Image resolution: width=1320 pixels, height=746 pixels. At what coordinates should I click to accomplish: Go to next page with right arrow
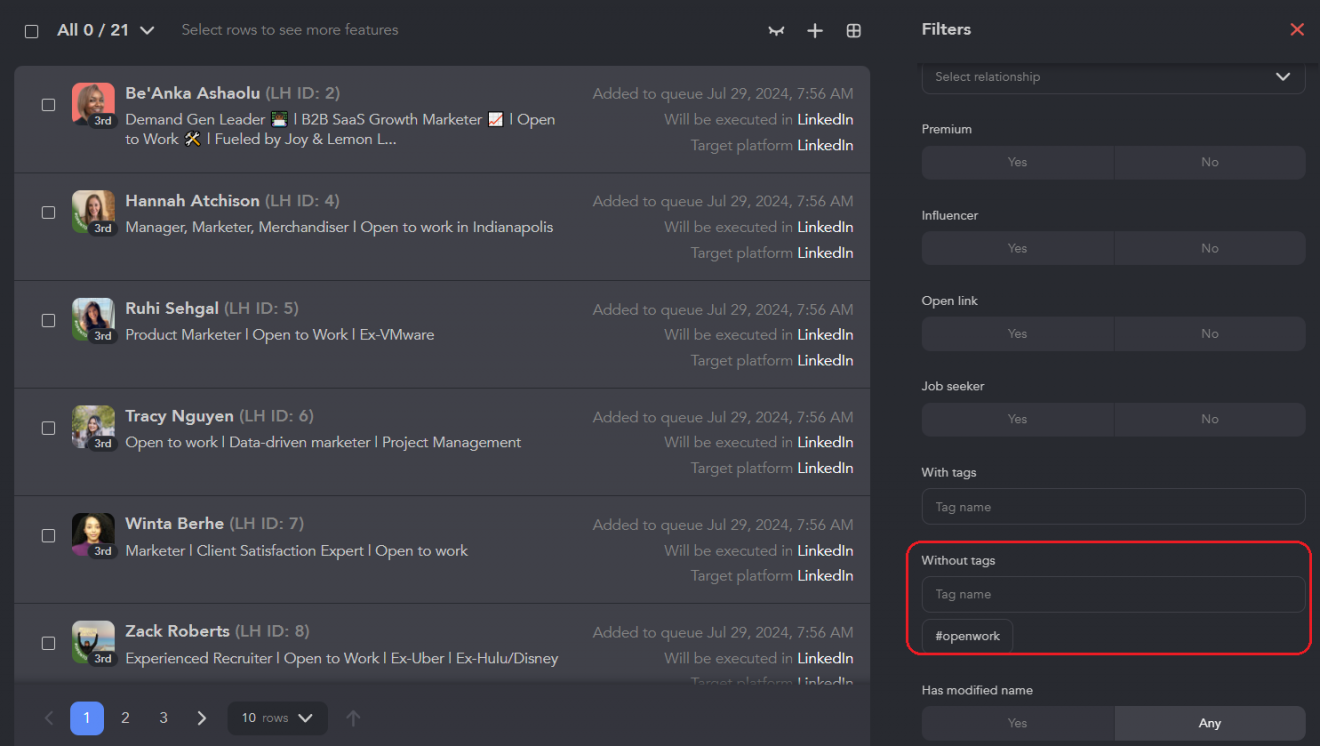point(202,718)
